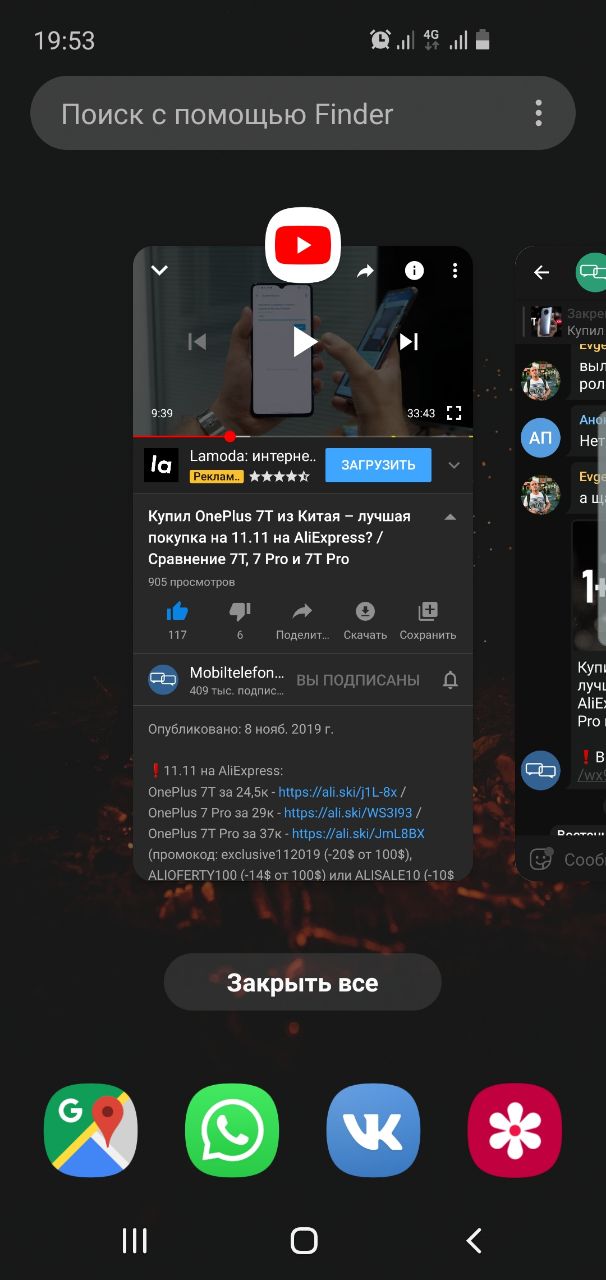Tap back navigation button

(x=474, y=1241)
